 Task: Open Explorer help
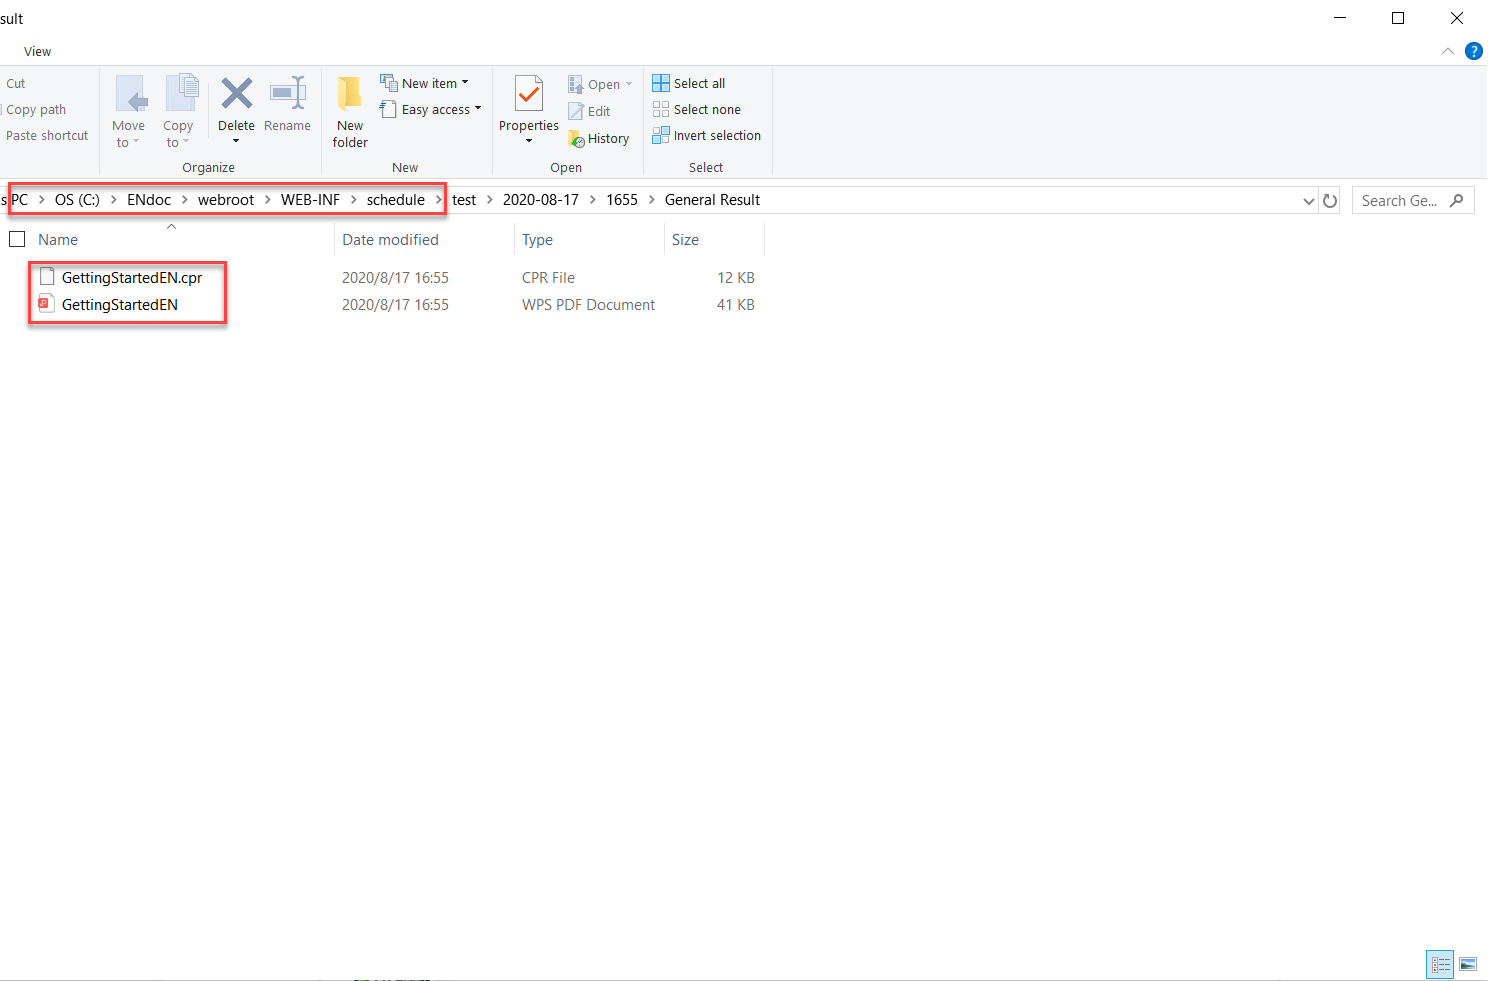1473,51
